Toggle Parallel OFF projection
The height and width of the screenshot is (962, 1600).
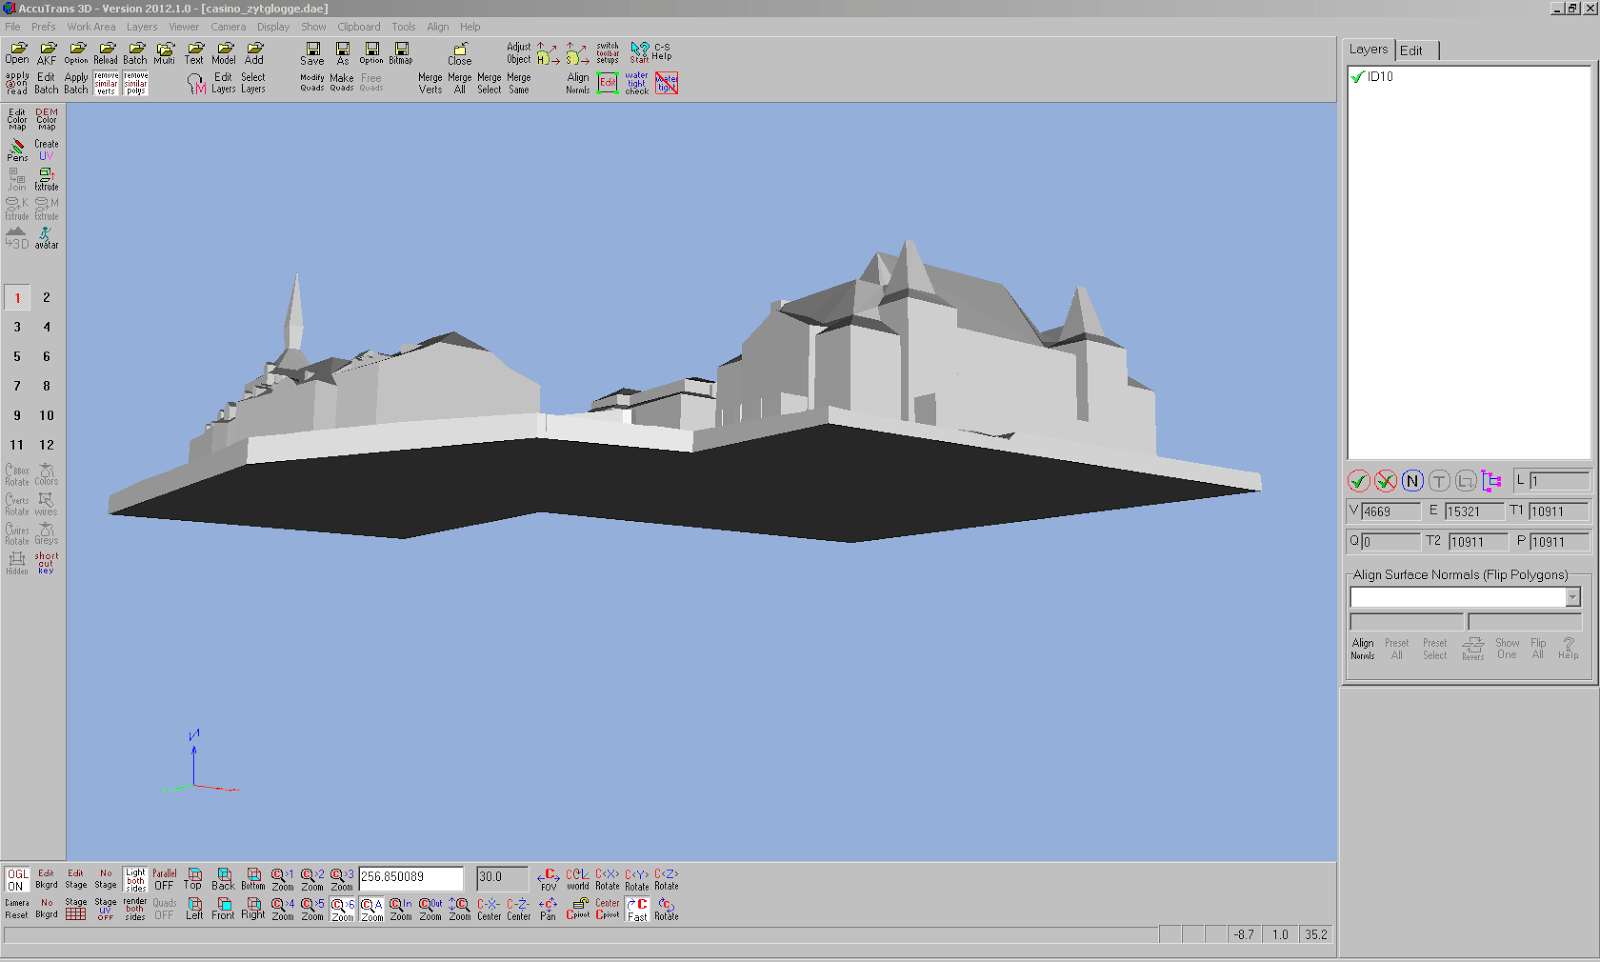pos(164,879)
